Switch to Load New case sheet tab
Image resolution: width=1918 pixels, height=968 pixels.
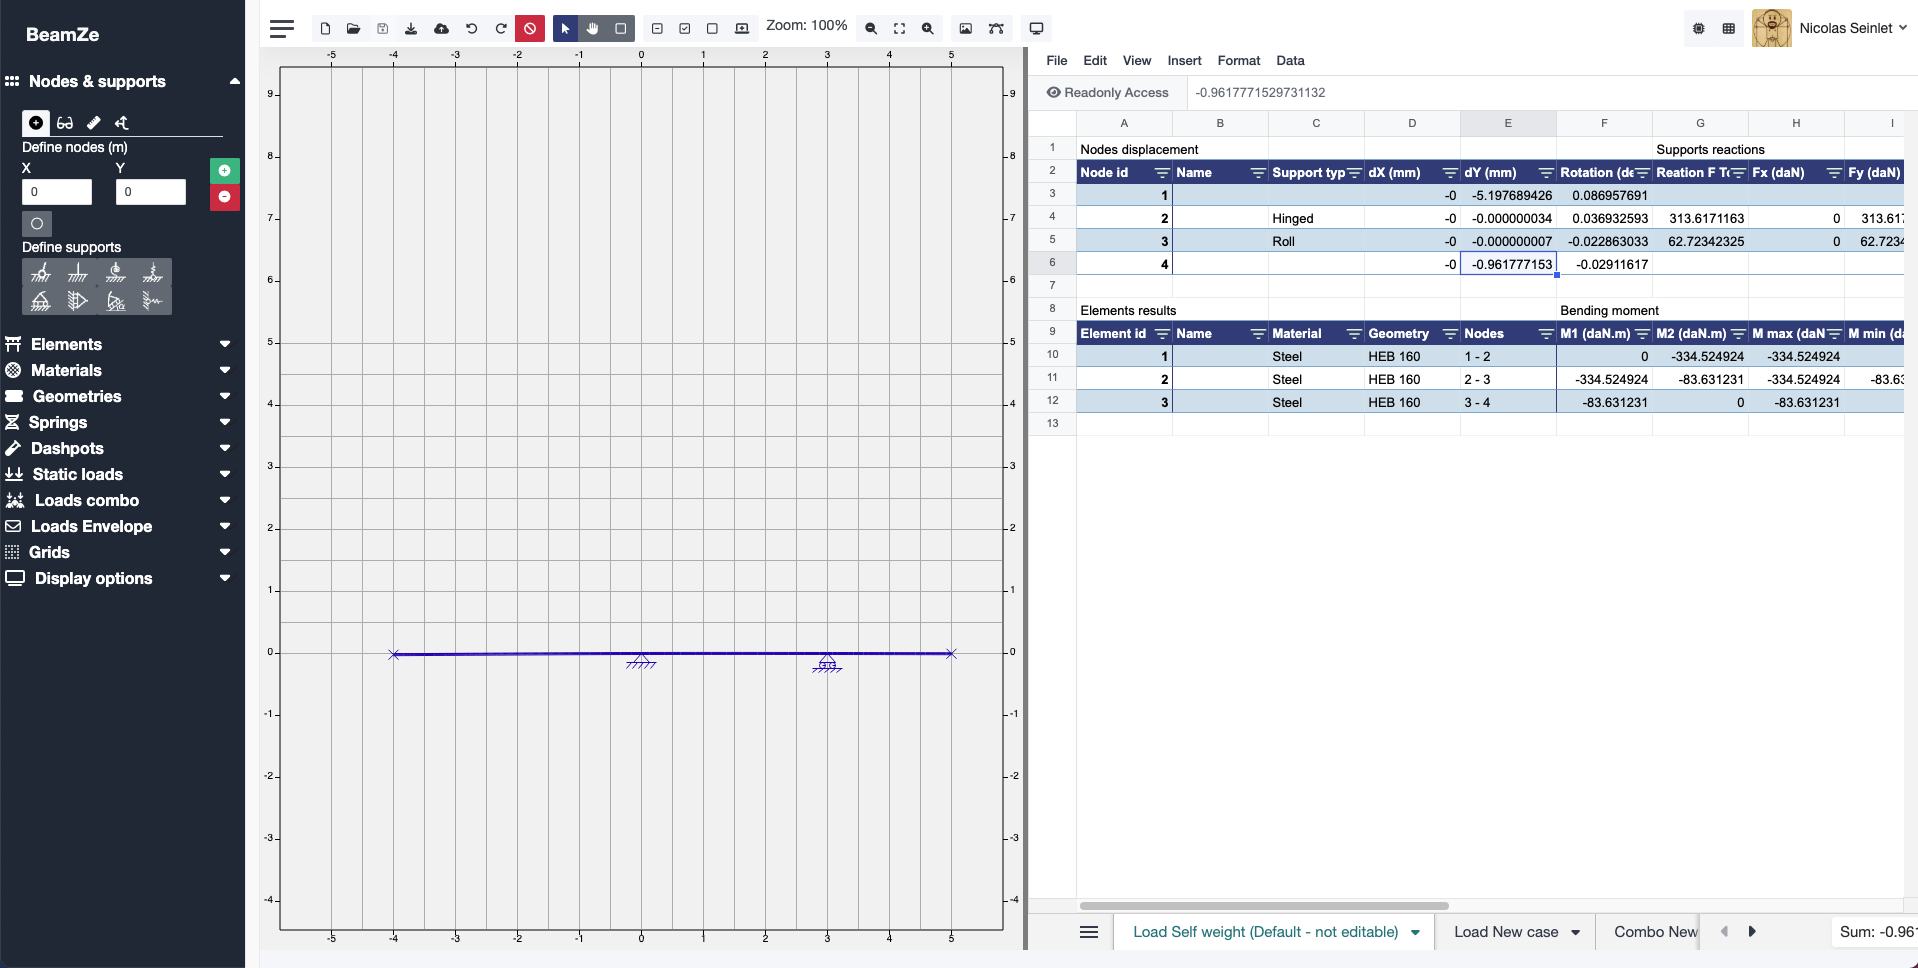(x=1505, y=932)
